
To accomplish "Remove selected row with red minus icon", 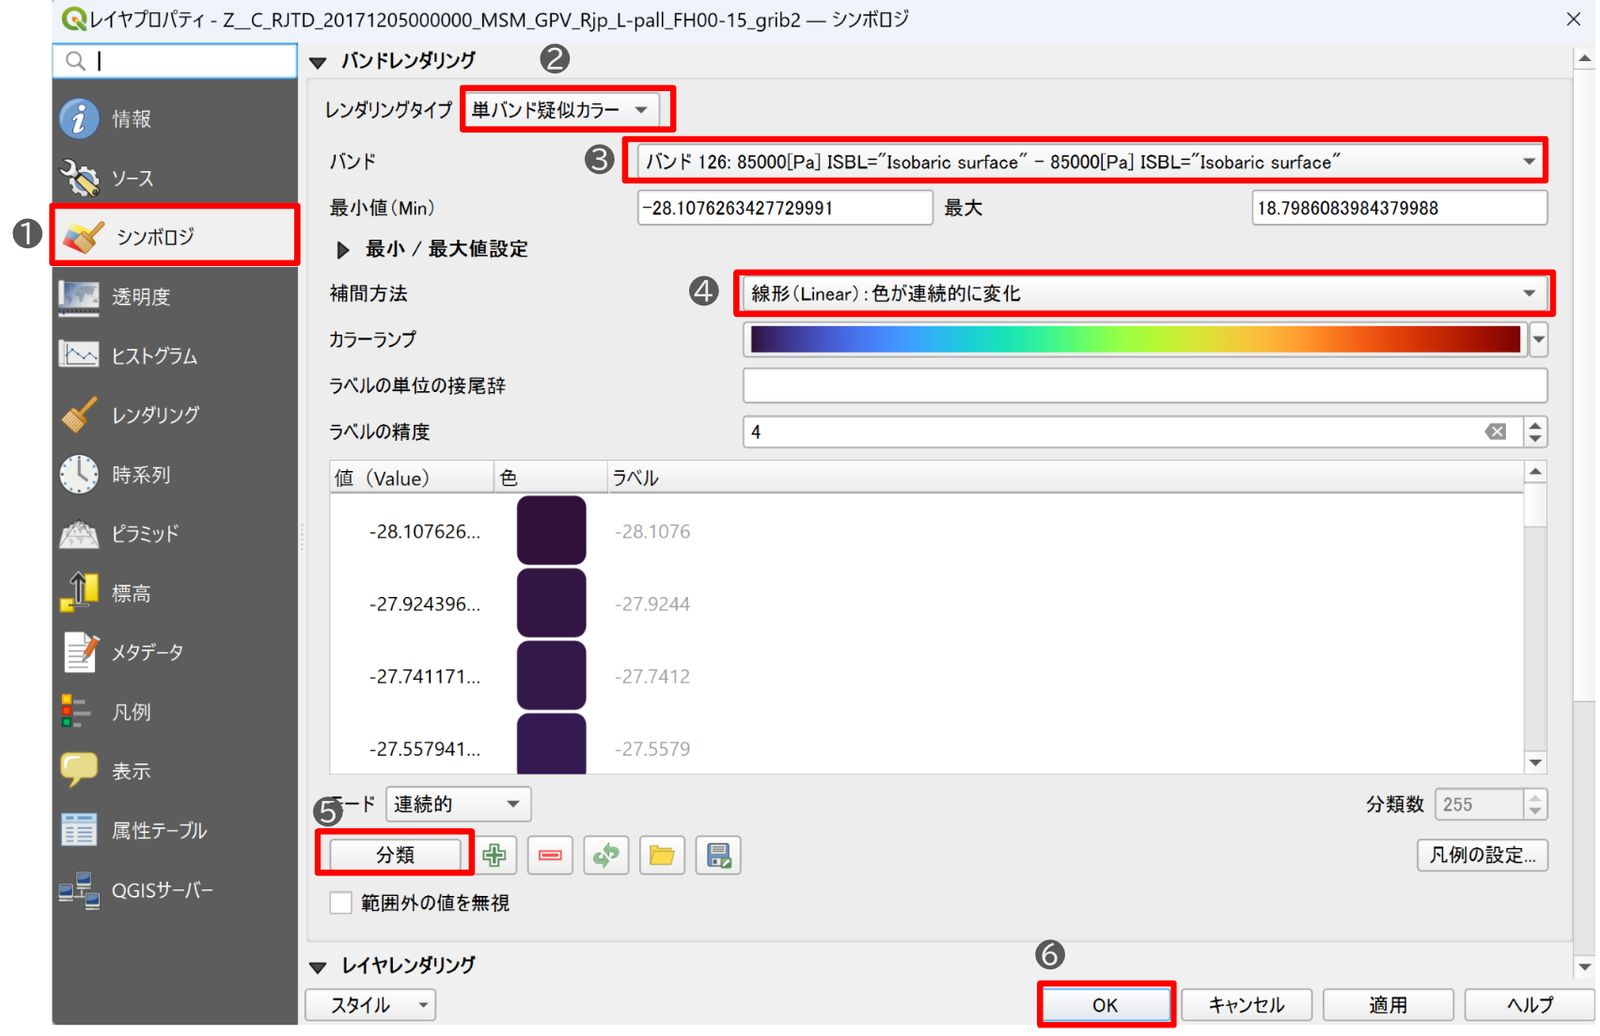I will [550, 856].
